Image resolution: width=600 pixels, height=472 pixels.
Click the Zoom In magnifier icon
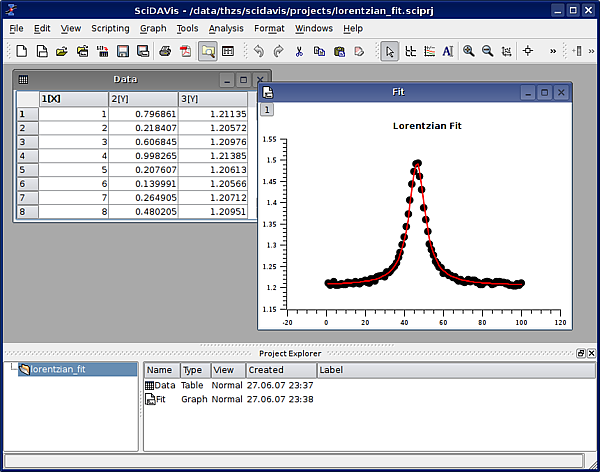(468, 51)
